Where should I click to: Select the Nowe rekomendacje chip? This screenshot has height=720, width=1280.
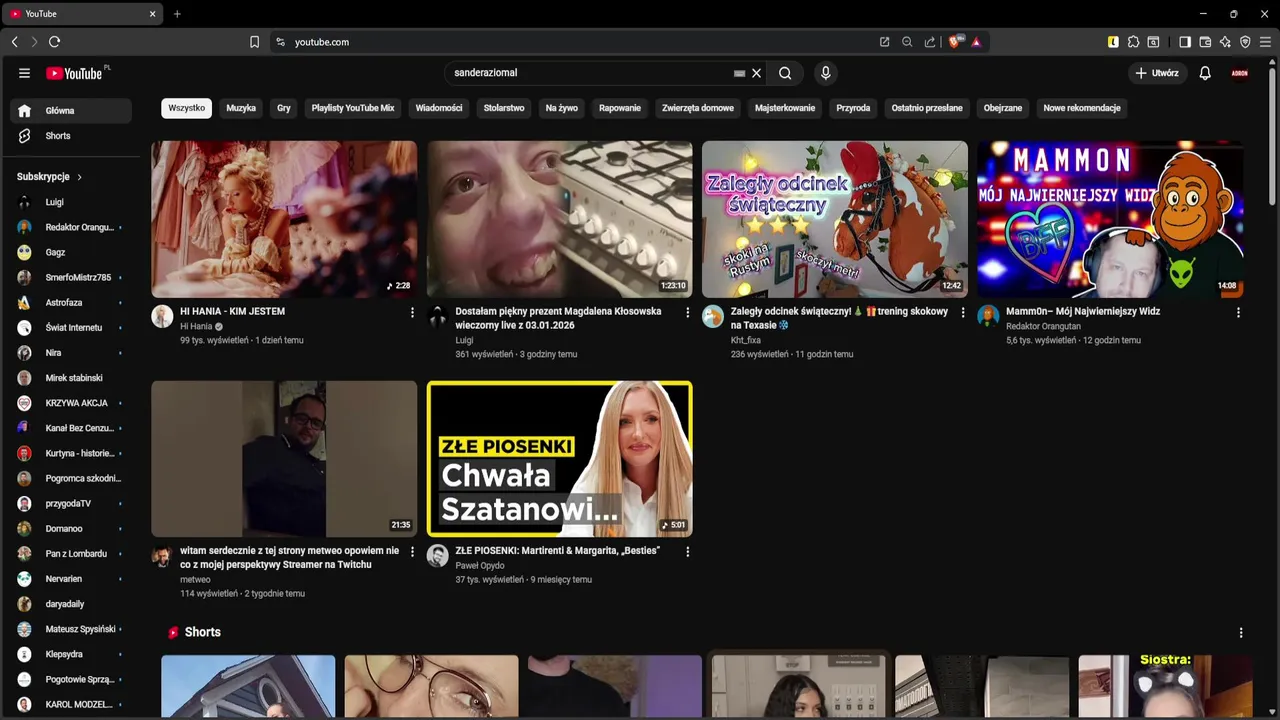coord(1082,108)
